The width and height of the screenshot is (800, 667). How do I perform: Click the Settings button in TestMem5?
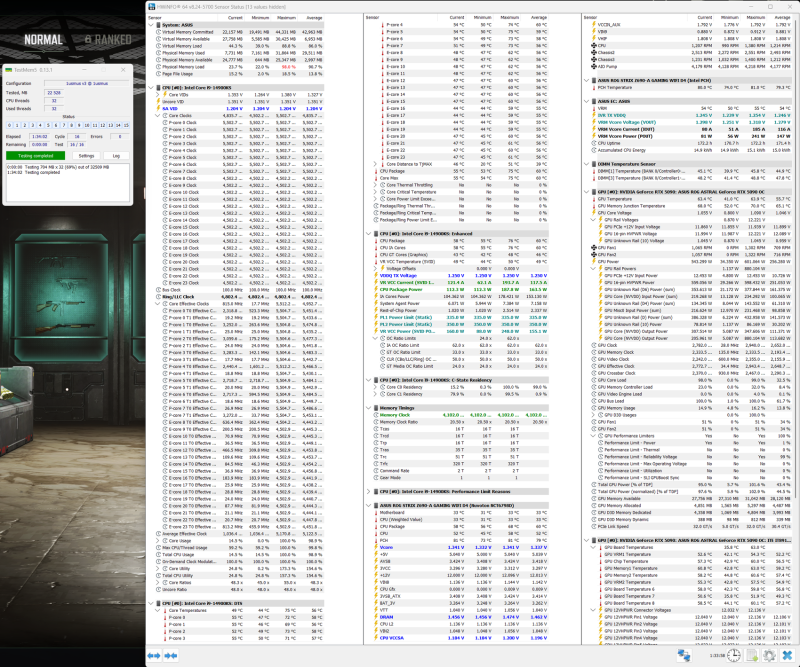point(86,156)
